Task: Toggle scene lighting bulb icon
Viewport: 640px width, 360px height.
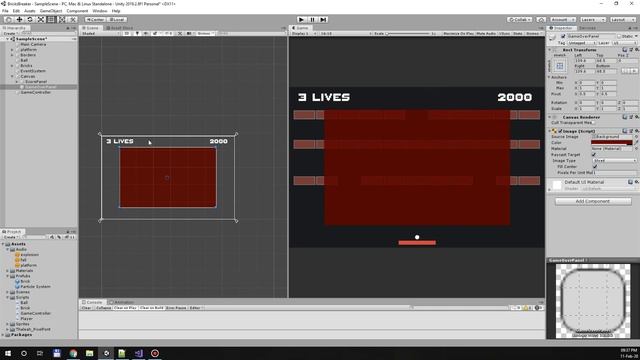Action: [x=137, y=33]
